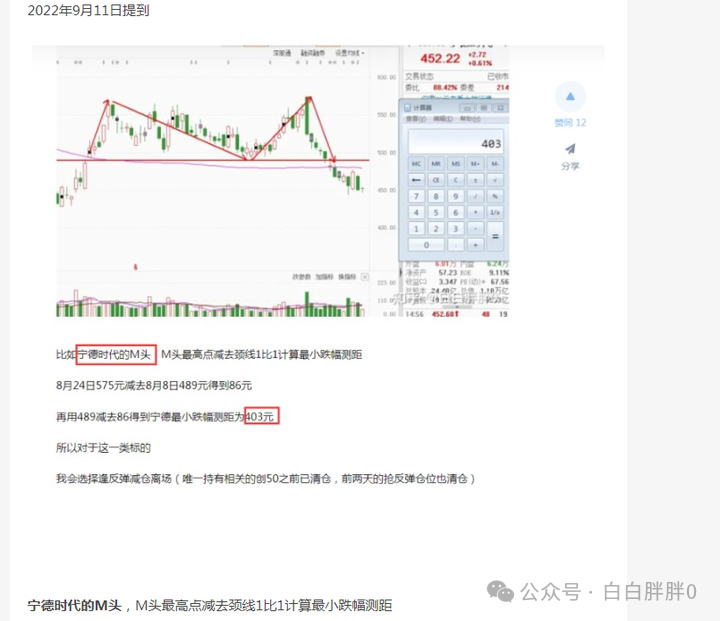Click the calculator CE key

[436, 180]
